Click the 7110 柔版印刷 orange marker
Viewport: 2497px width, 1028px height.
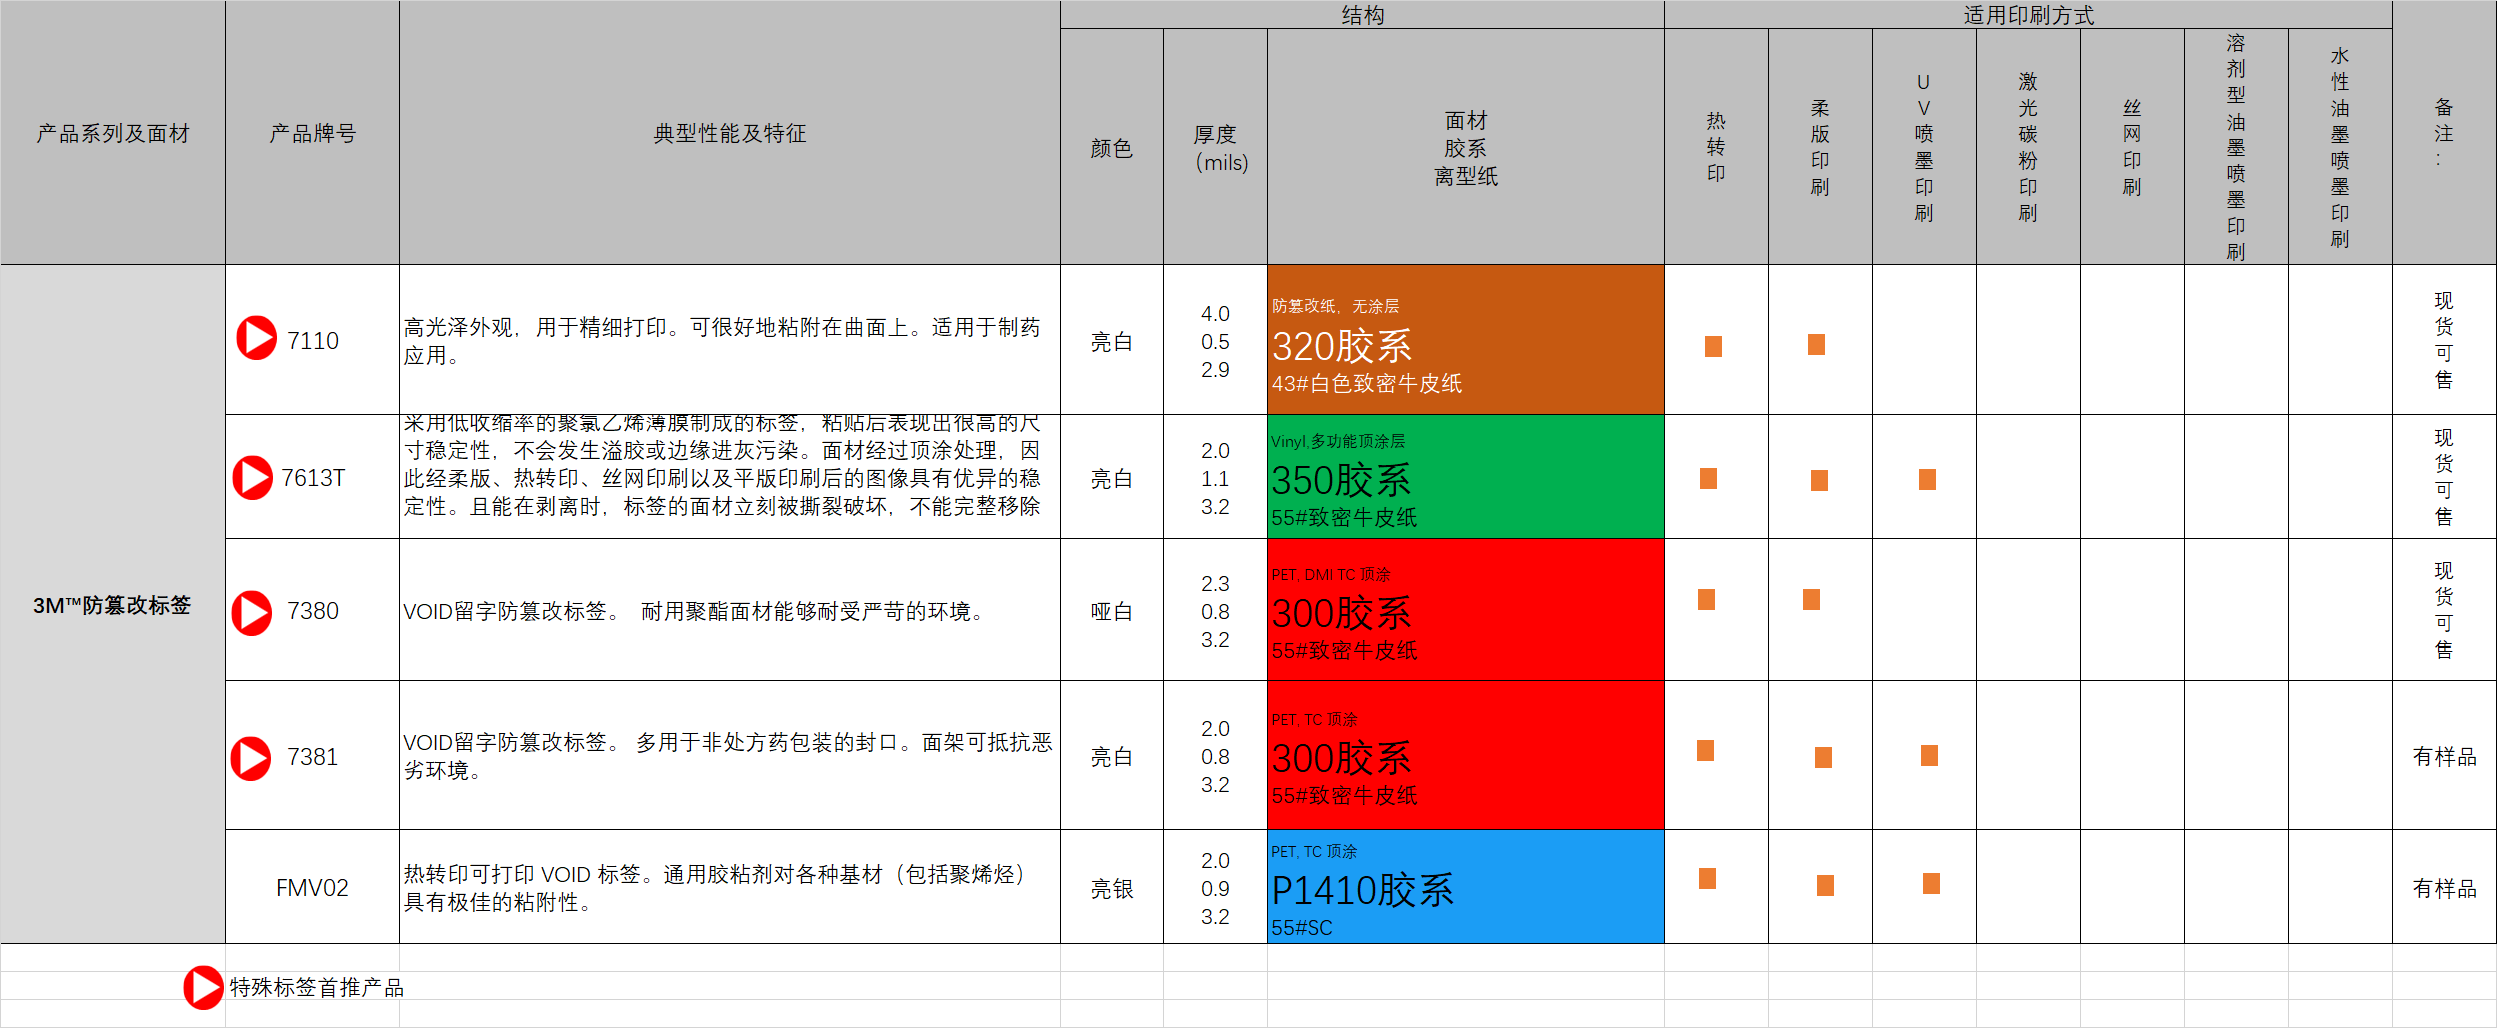1816,344
